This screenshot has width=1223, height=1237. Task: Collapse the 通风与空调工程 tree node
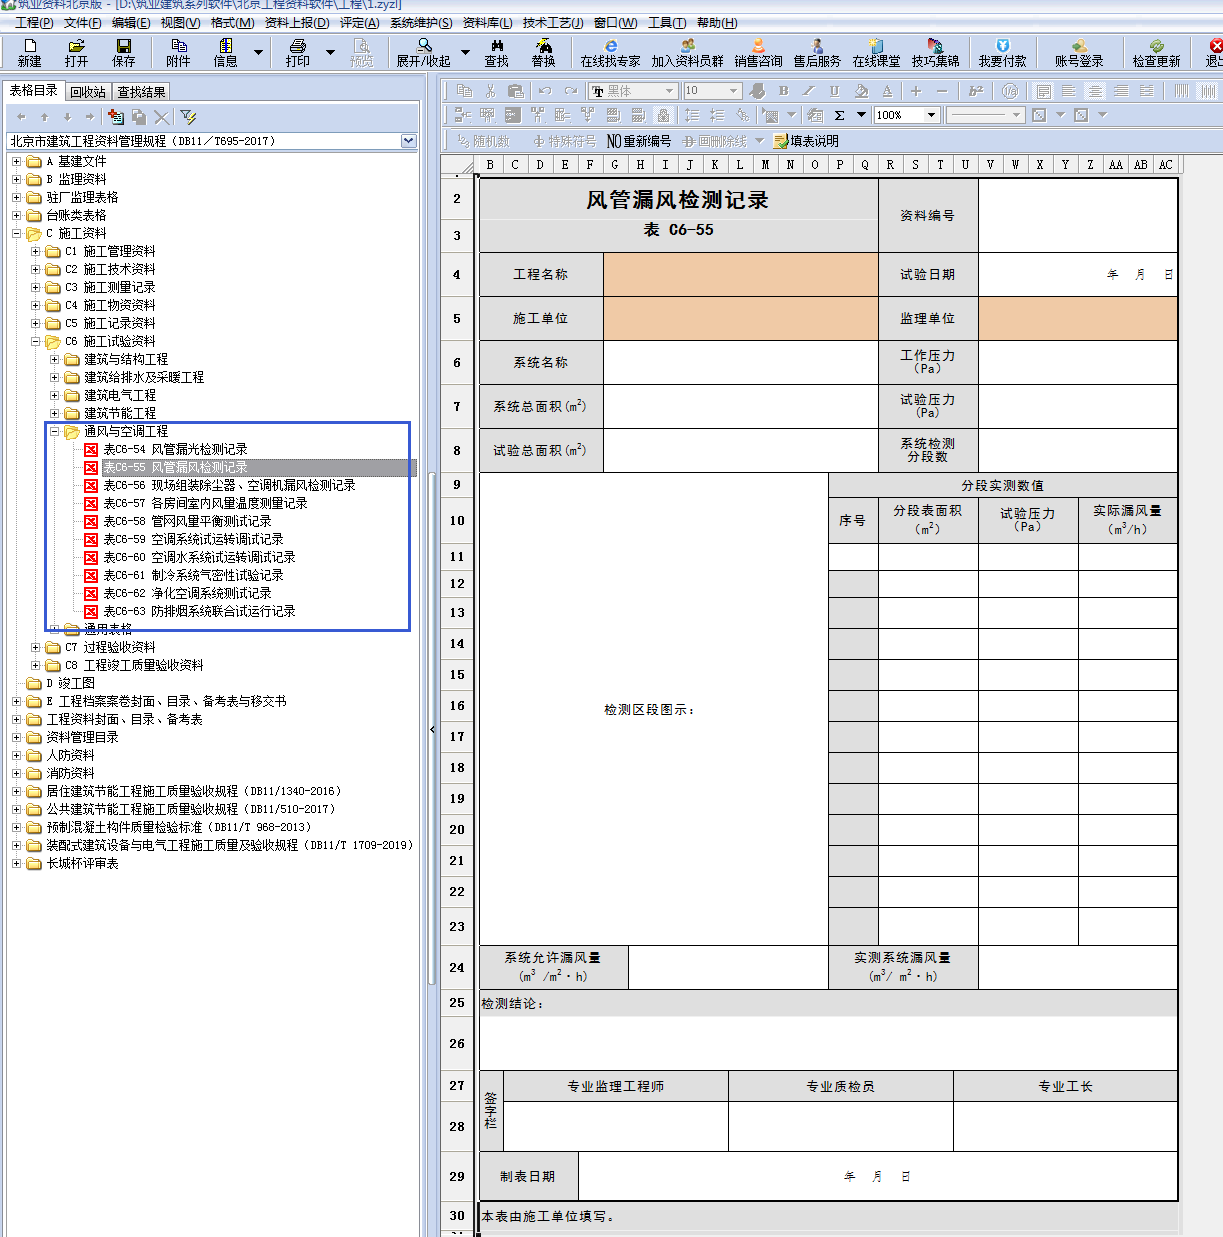coord(55,432)
